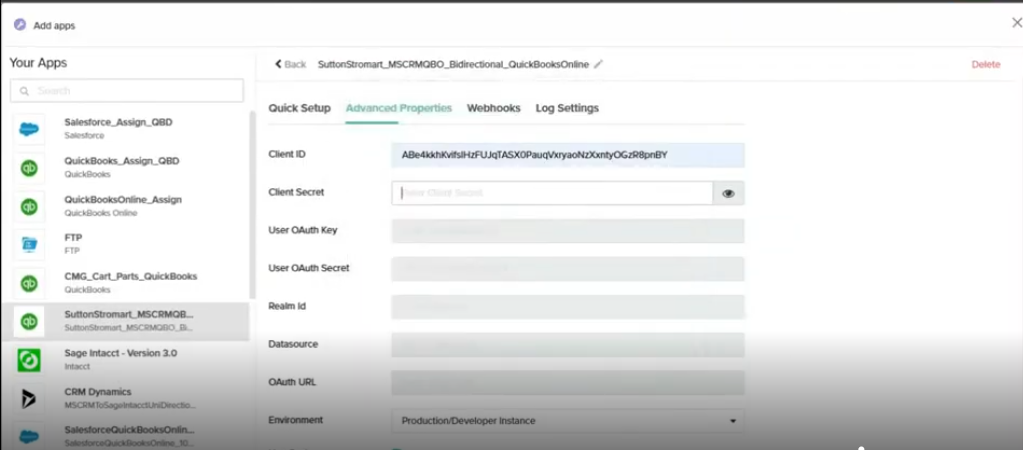Click the CRM Dynamics app icon
This screenshot has height=450, width=1023.
coord(29,398)
